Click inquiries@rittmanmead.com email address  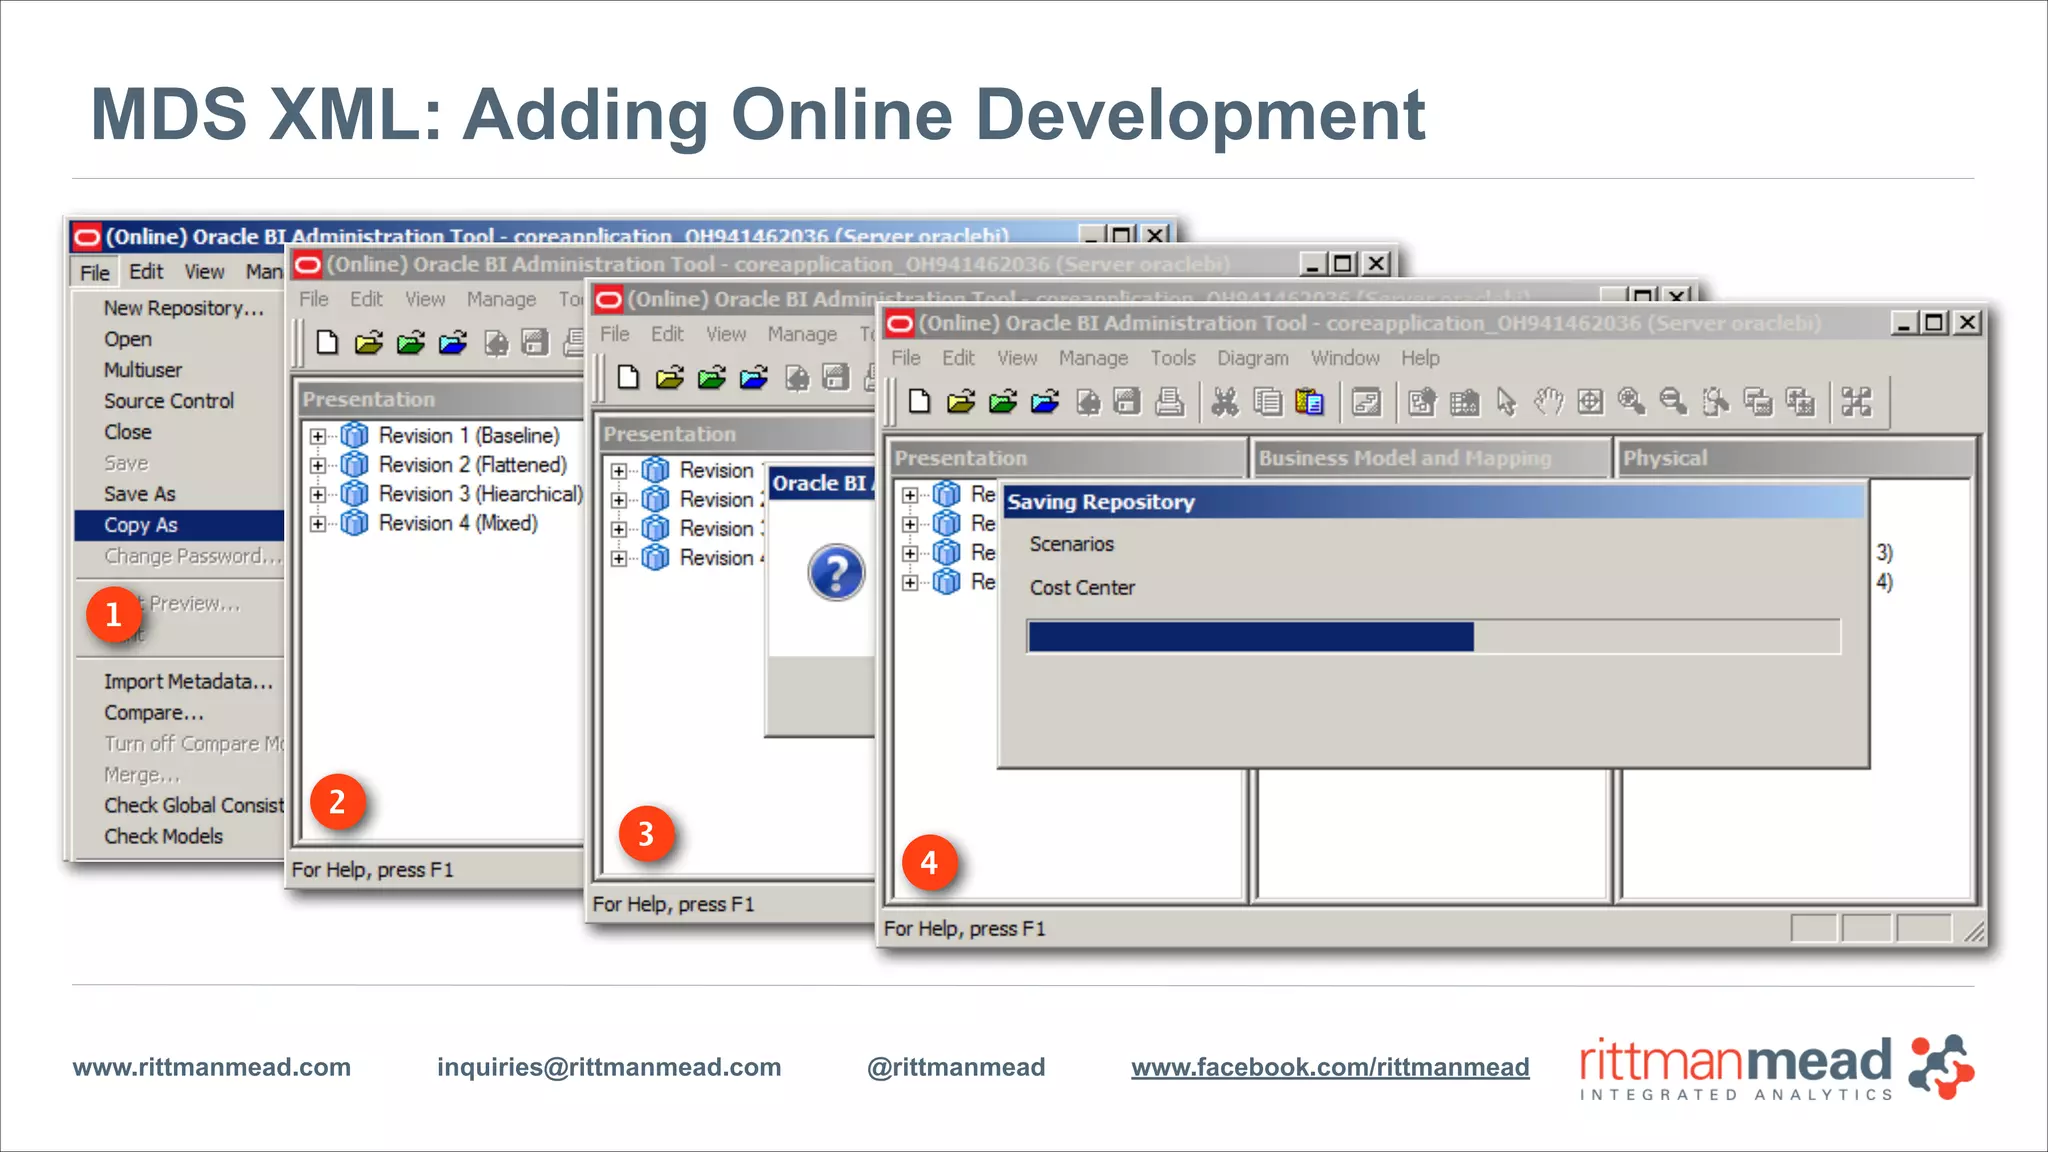tap(609, 1067)
